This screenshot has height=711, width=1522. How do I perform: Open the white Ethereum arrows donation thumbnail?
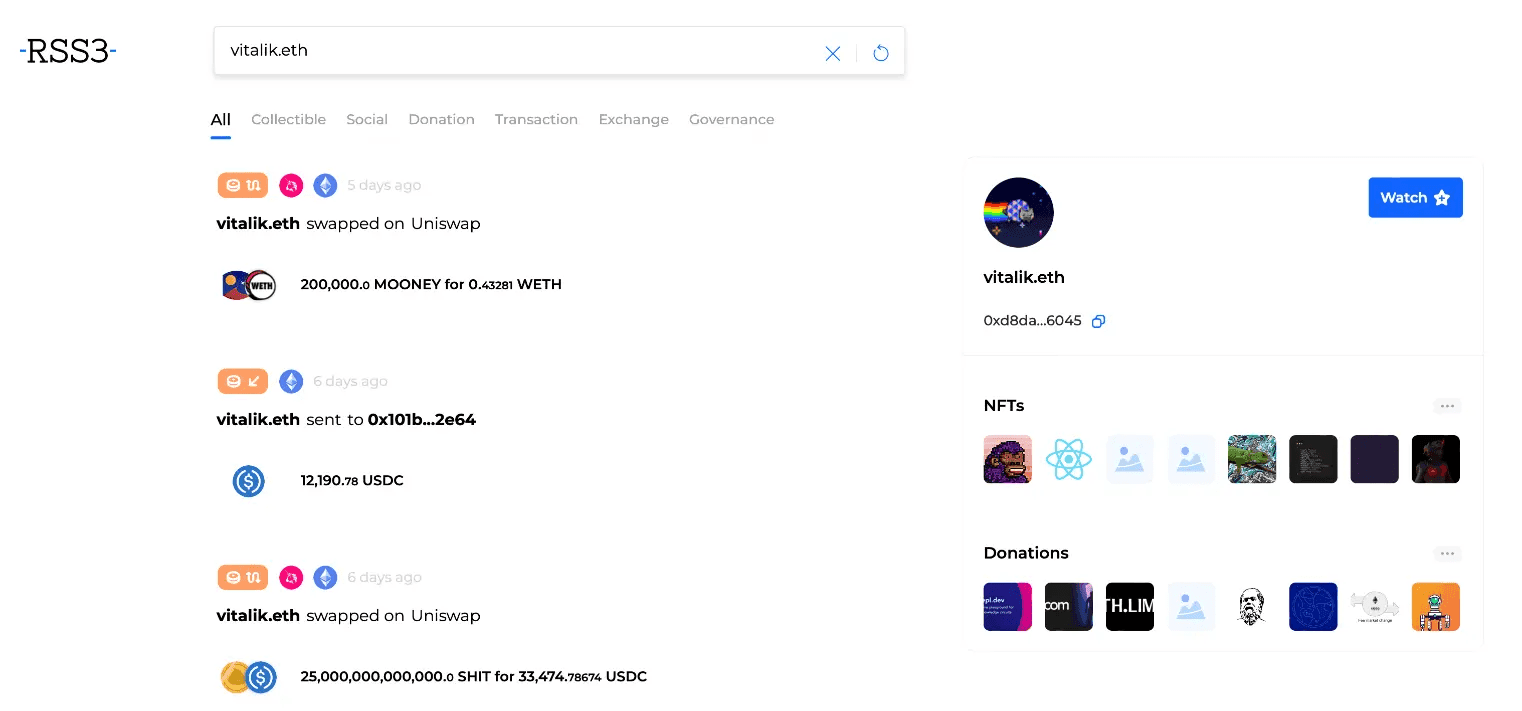pyautogui.click(x=1374, y=607)
